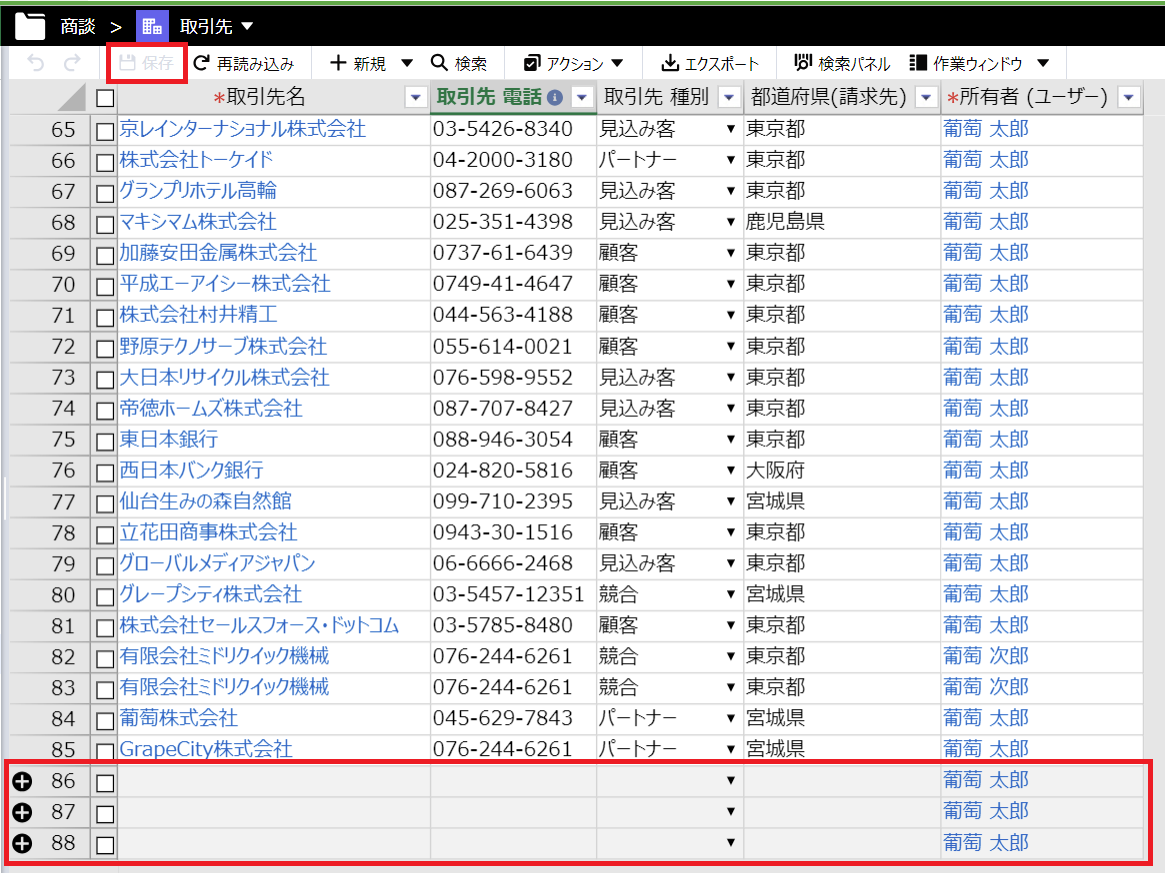Click the エクスポート download button

710,64
